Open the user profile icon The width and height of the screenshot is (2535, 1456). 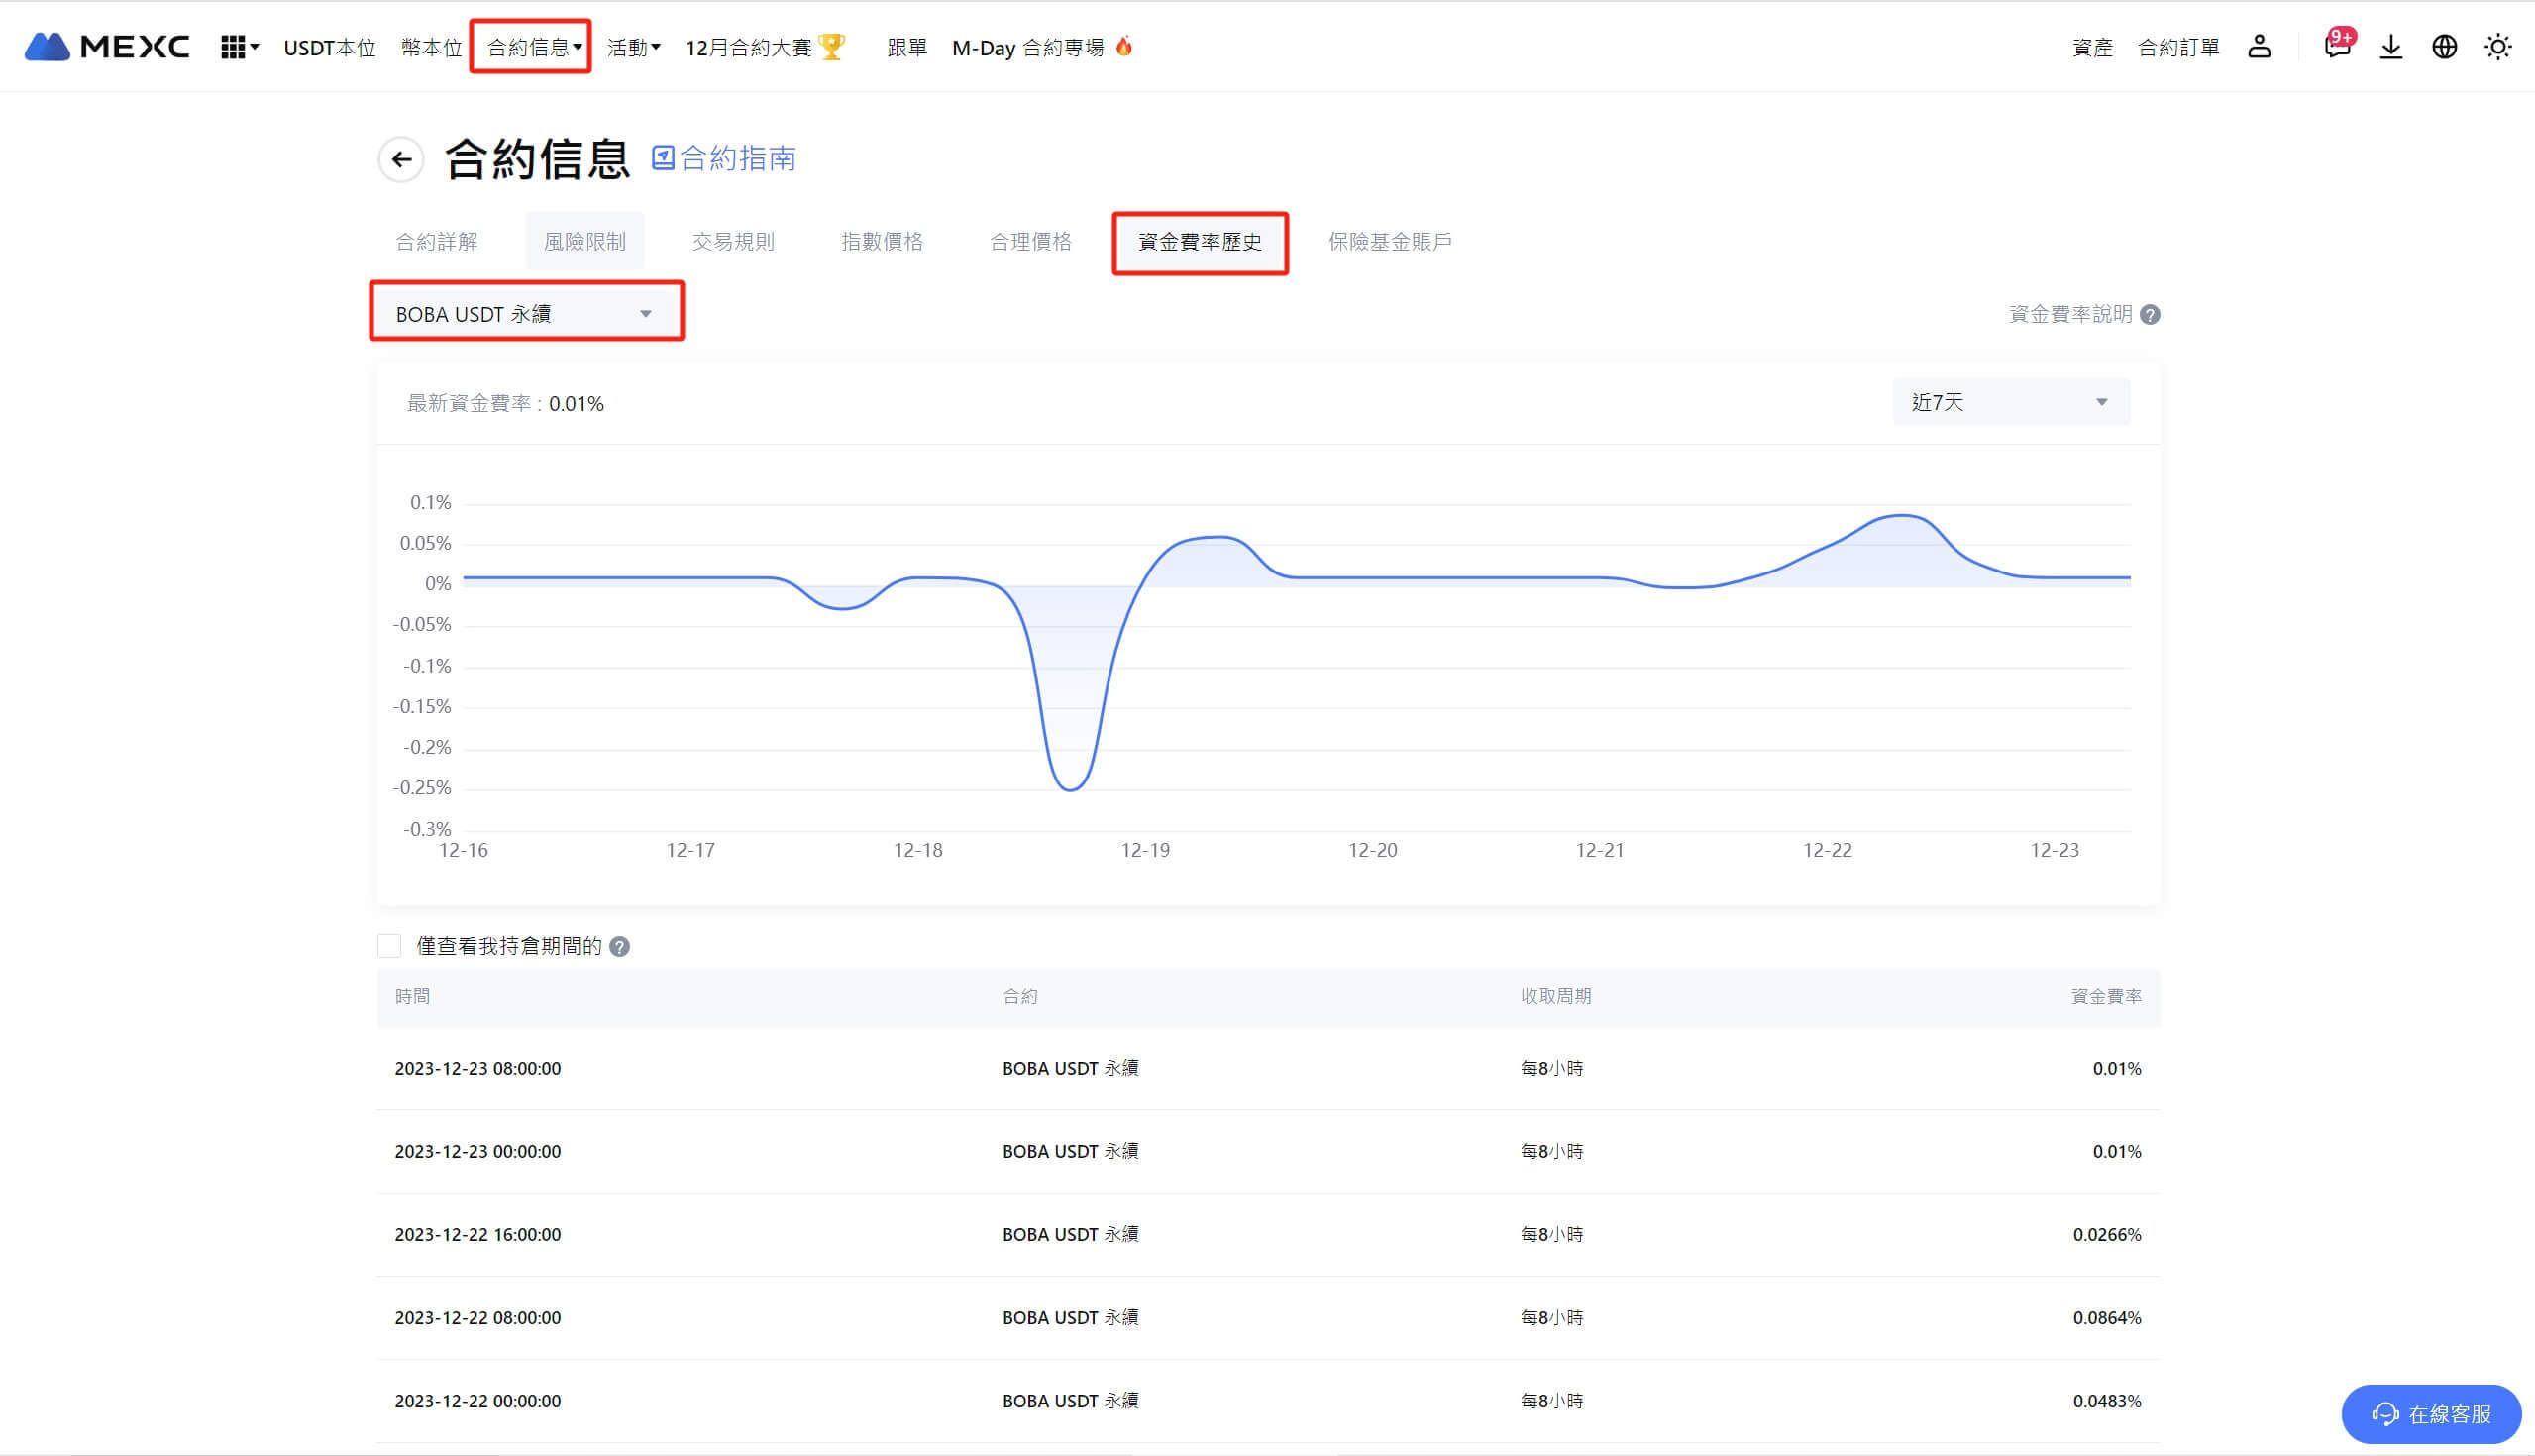tap(2259, 47)
